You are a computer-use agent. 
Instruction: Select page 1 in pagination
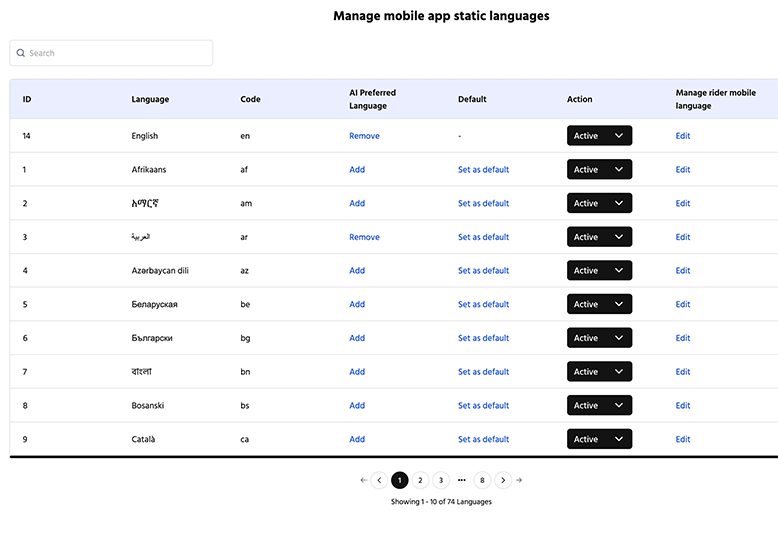pos(399,480)
